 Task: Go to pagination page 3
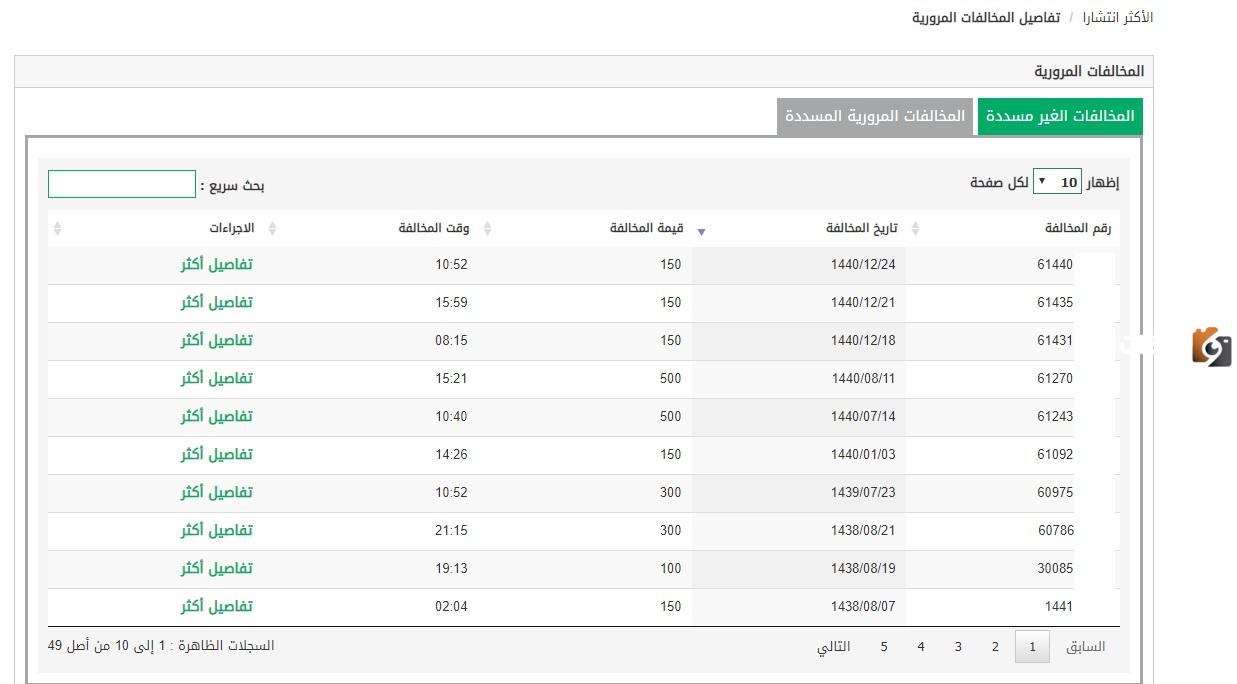(958, 647)
